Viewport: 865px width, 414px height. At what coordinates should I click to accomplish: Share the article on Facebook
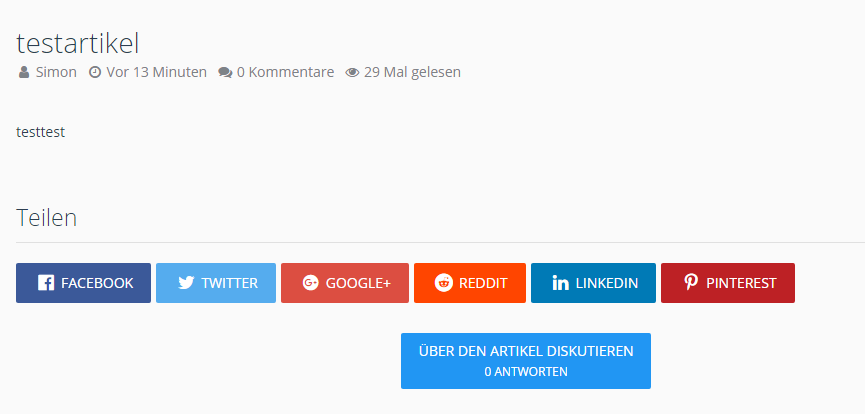point(84,283)
